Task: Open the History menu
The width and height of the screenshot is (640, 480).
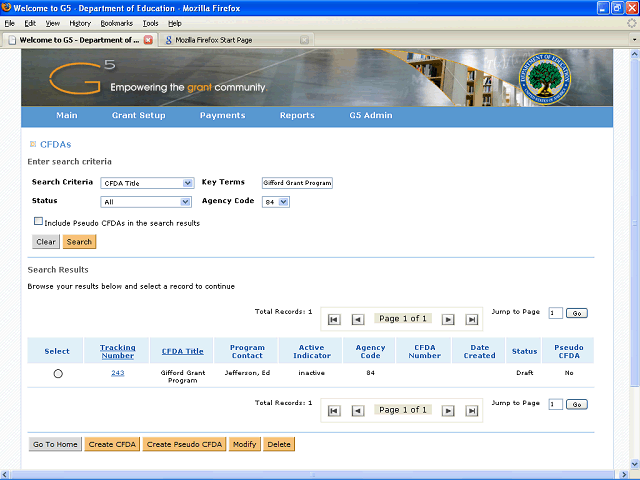Action: tap(80, 23)
